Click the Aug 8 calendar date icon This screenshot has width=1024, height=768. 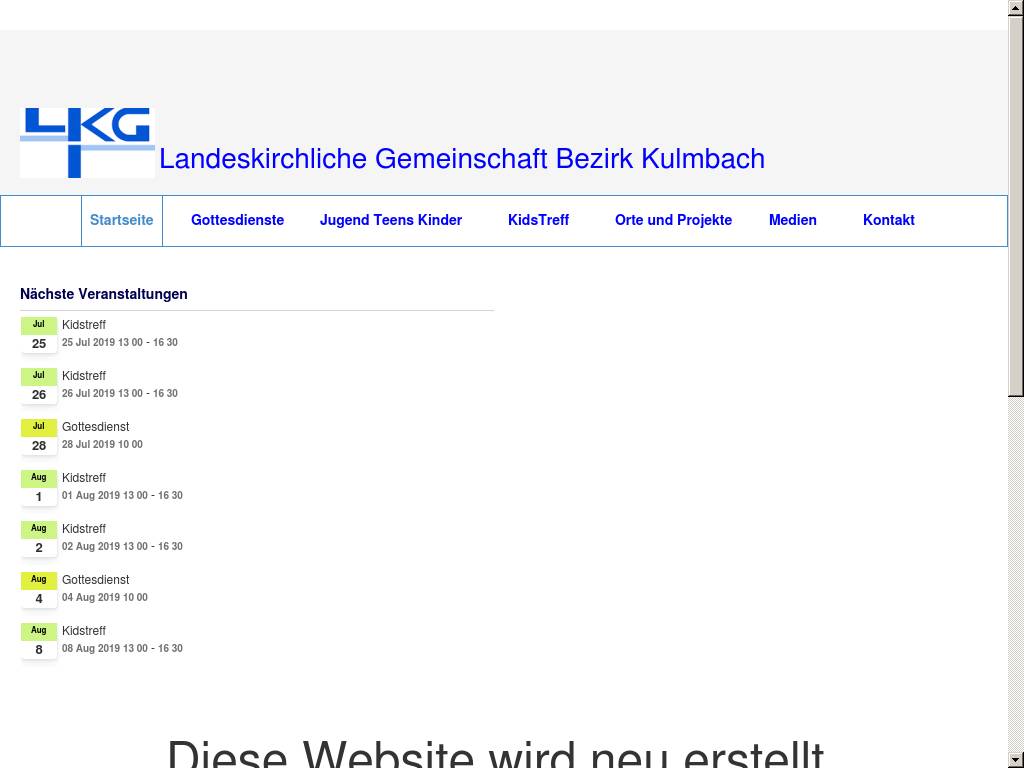(x=39, y=641)
